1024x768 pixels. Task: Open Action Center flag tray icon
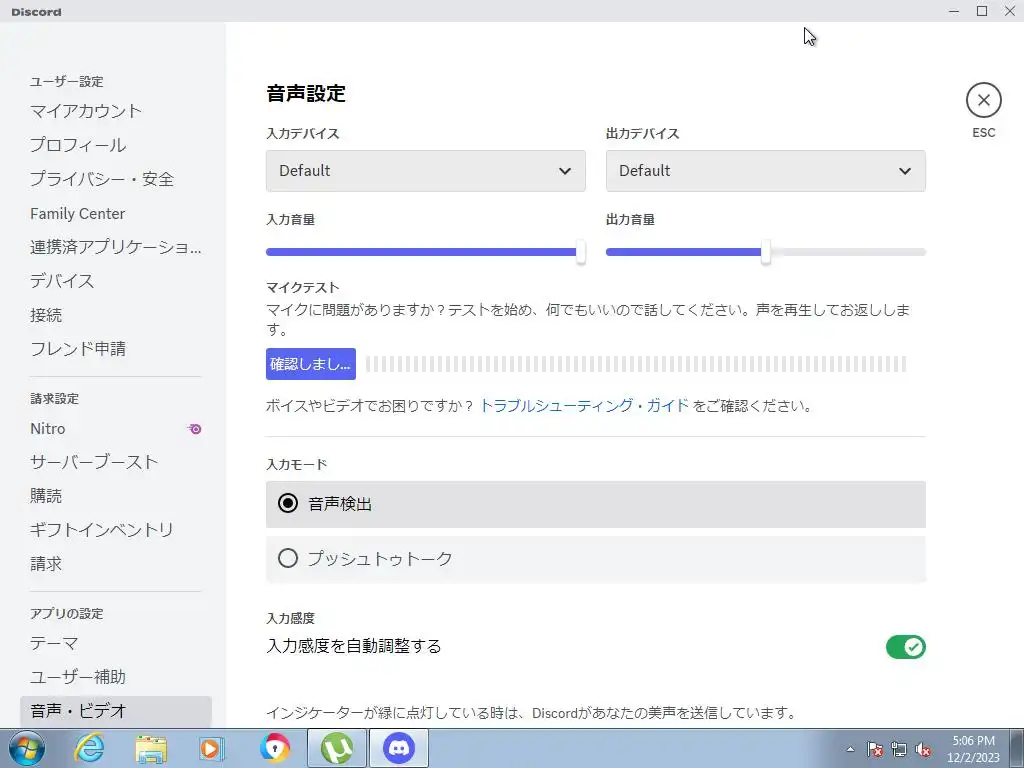coord(874,749)
